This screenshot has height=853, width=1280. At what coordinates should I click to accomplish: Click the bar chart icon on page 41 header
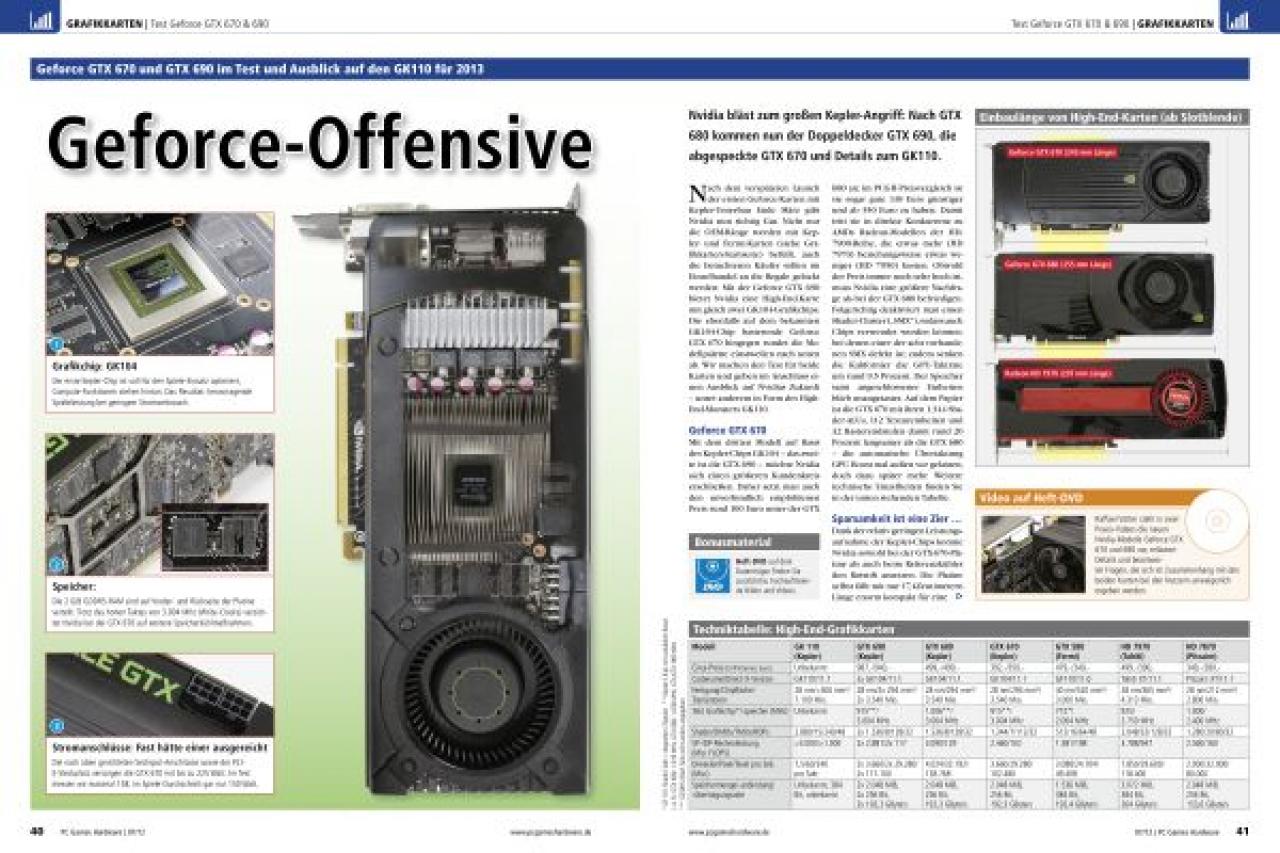click(x=1237, y=18)
